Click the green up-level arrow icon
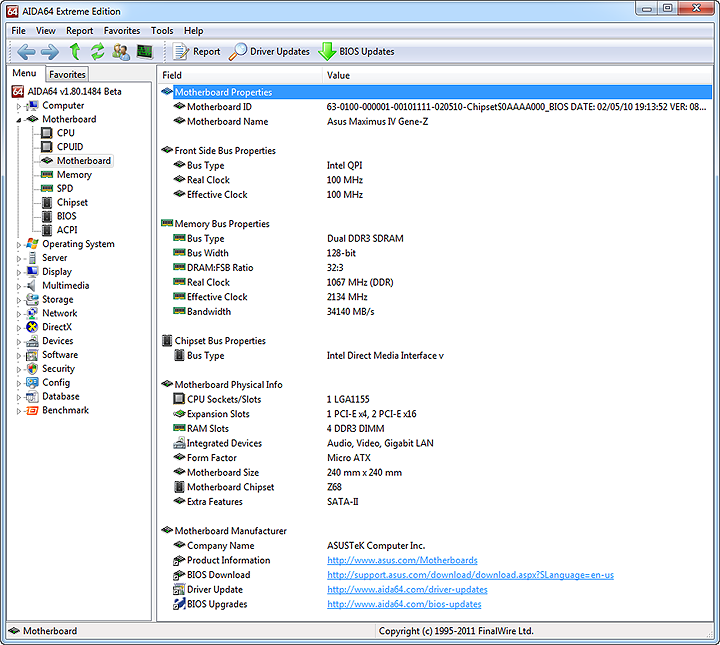Screen dimensions: 720x645 (x=75, y=51)
